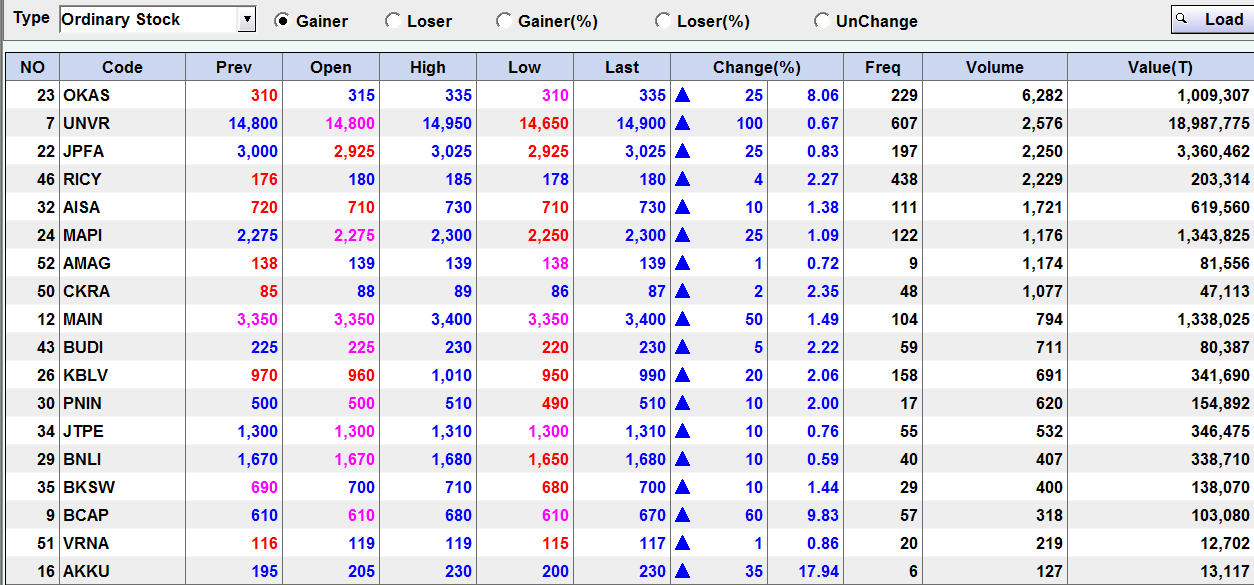This screenshot has width=1254, height=585.
Task: Select the Gainer radio button
Action: click(x=282, y=21)
